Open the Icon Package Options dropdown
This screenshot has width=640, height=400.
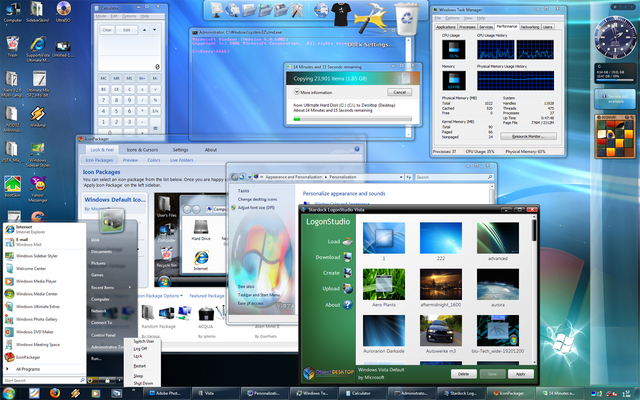click(160, 296)
